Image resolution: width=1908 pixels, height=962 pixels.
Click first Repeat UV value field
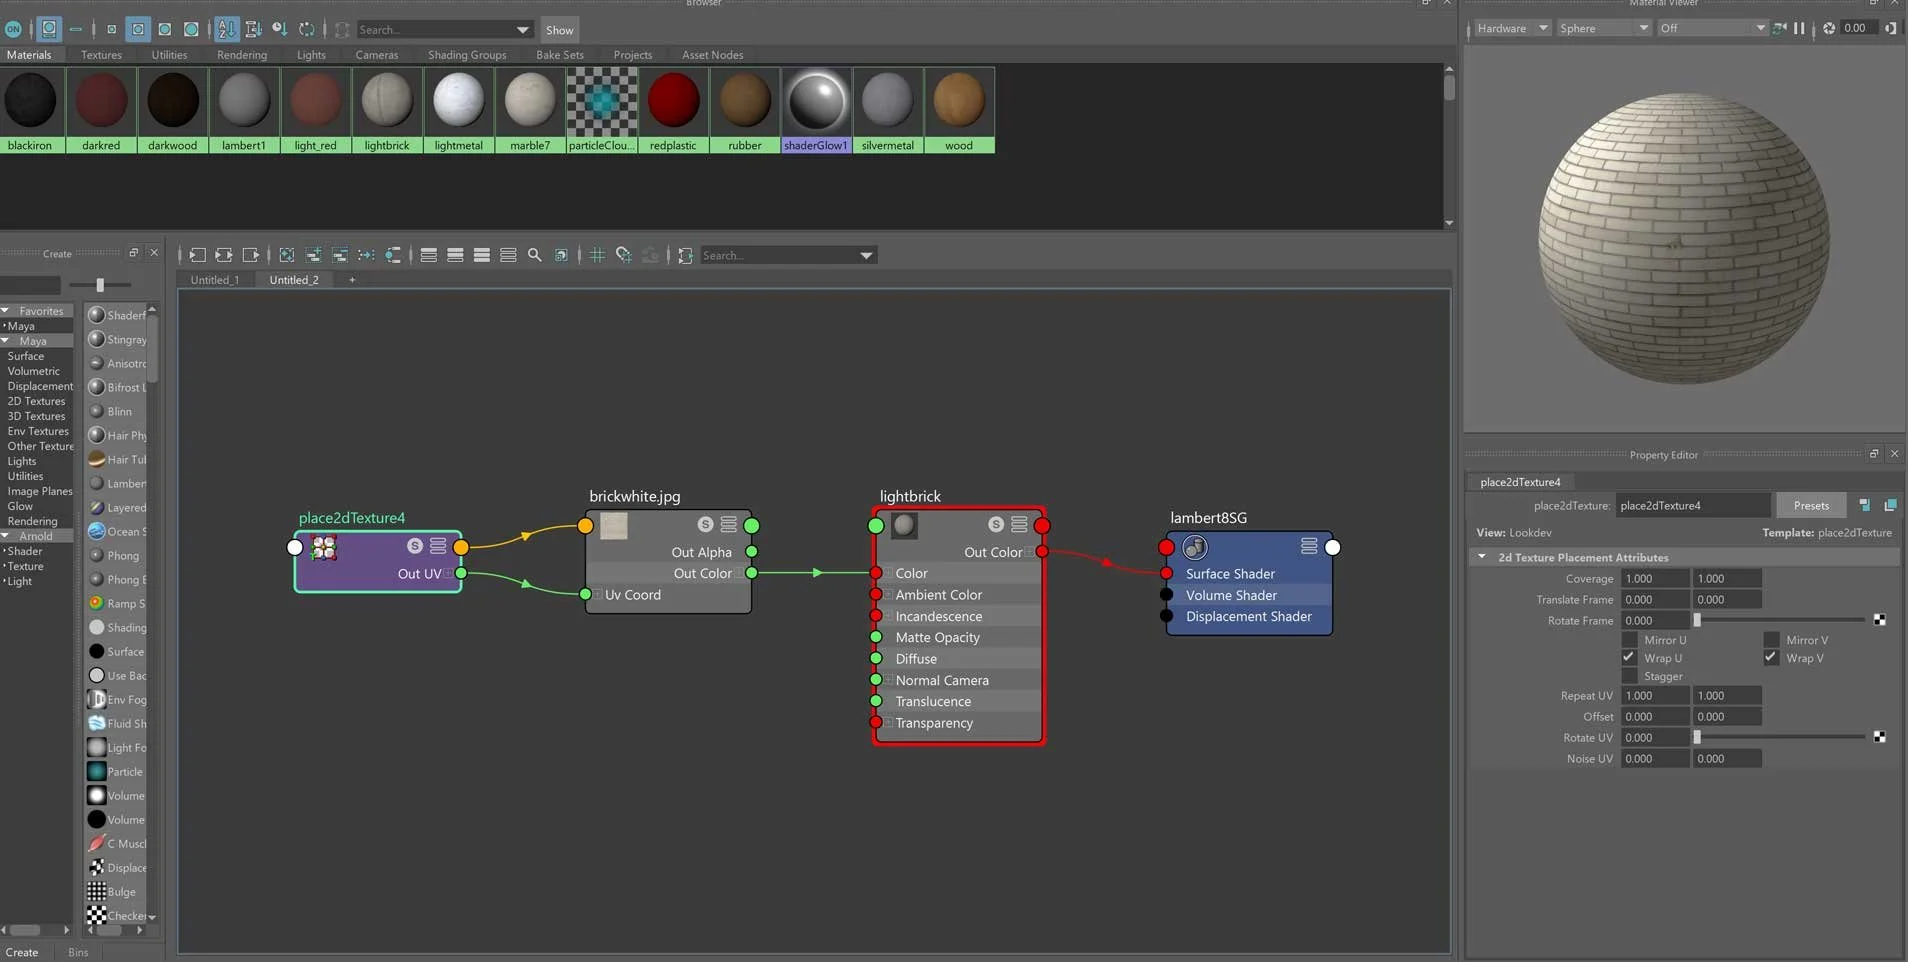(x=1655, y=695)
